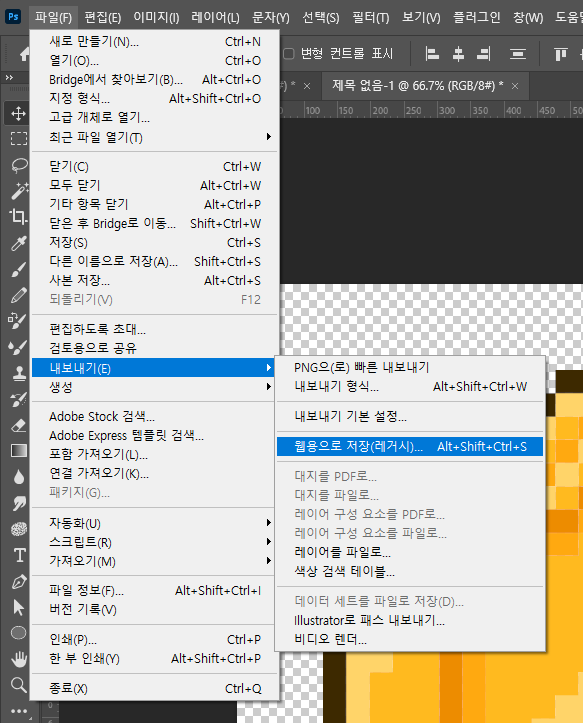Viewport: 583px width, 723px height.
Task: Select the Ellipse shape tool
Action: coord(18,633)
